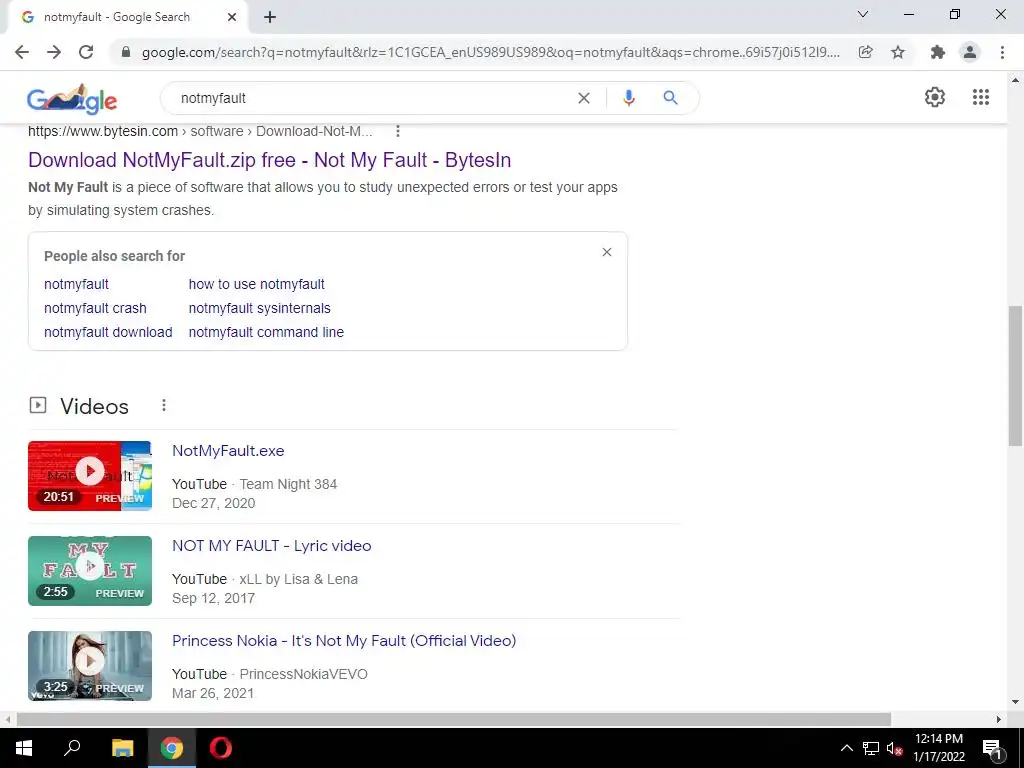The height and width of the screenshot is (768, 1024).
Task: Clear the search query text
Action: [584, 98]
